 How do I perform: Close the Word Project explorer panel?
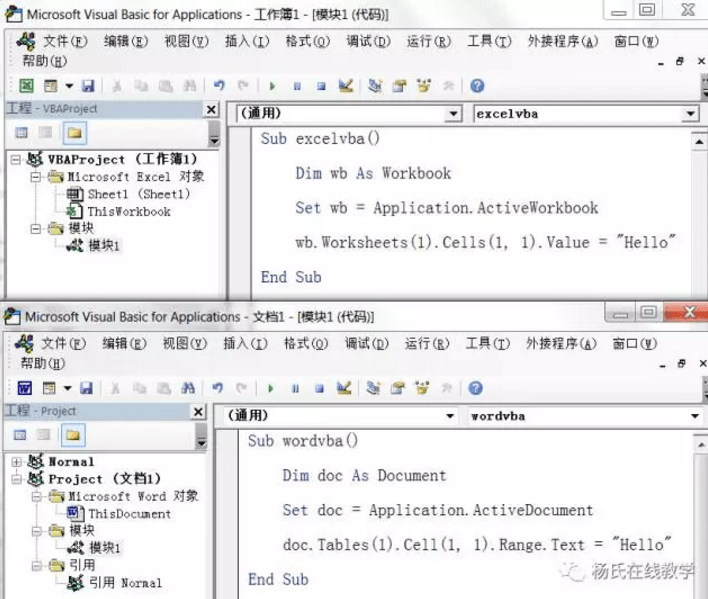[x=198, y=411]
